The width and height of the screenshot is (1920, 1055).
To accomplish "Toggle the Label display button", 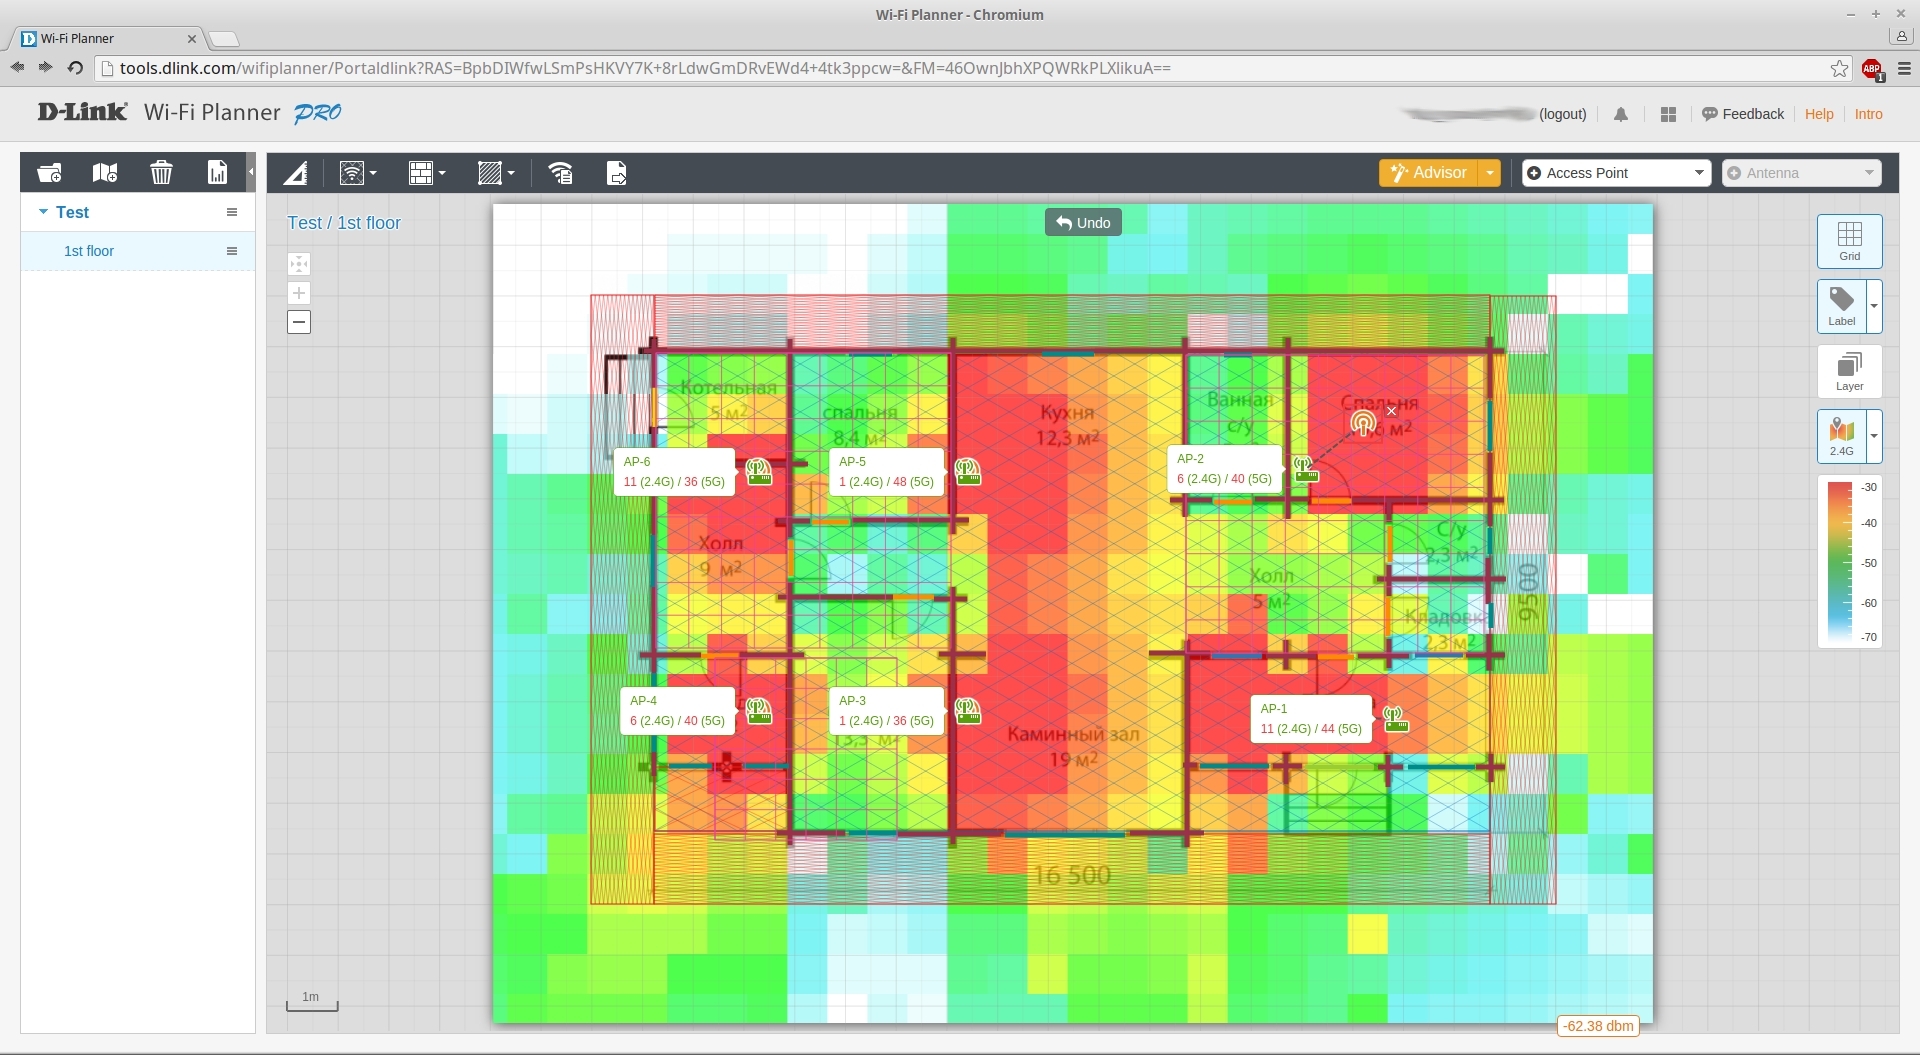I will [1842, 306].
